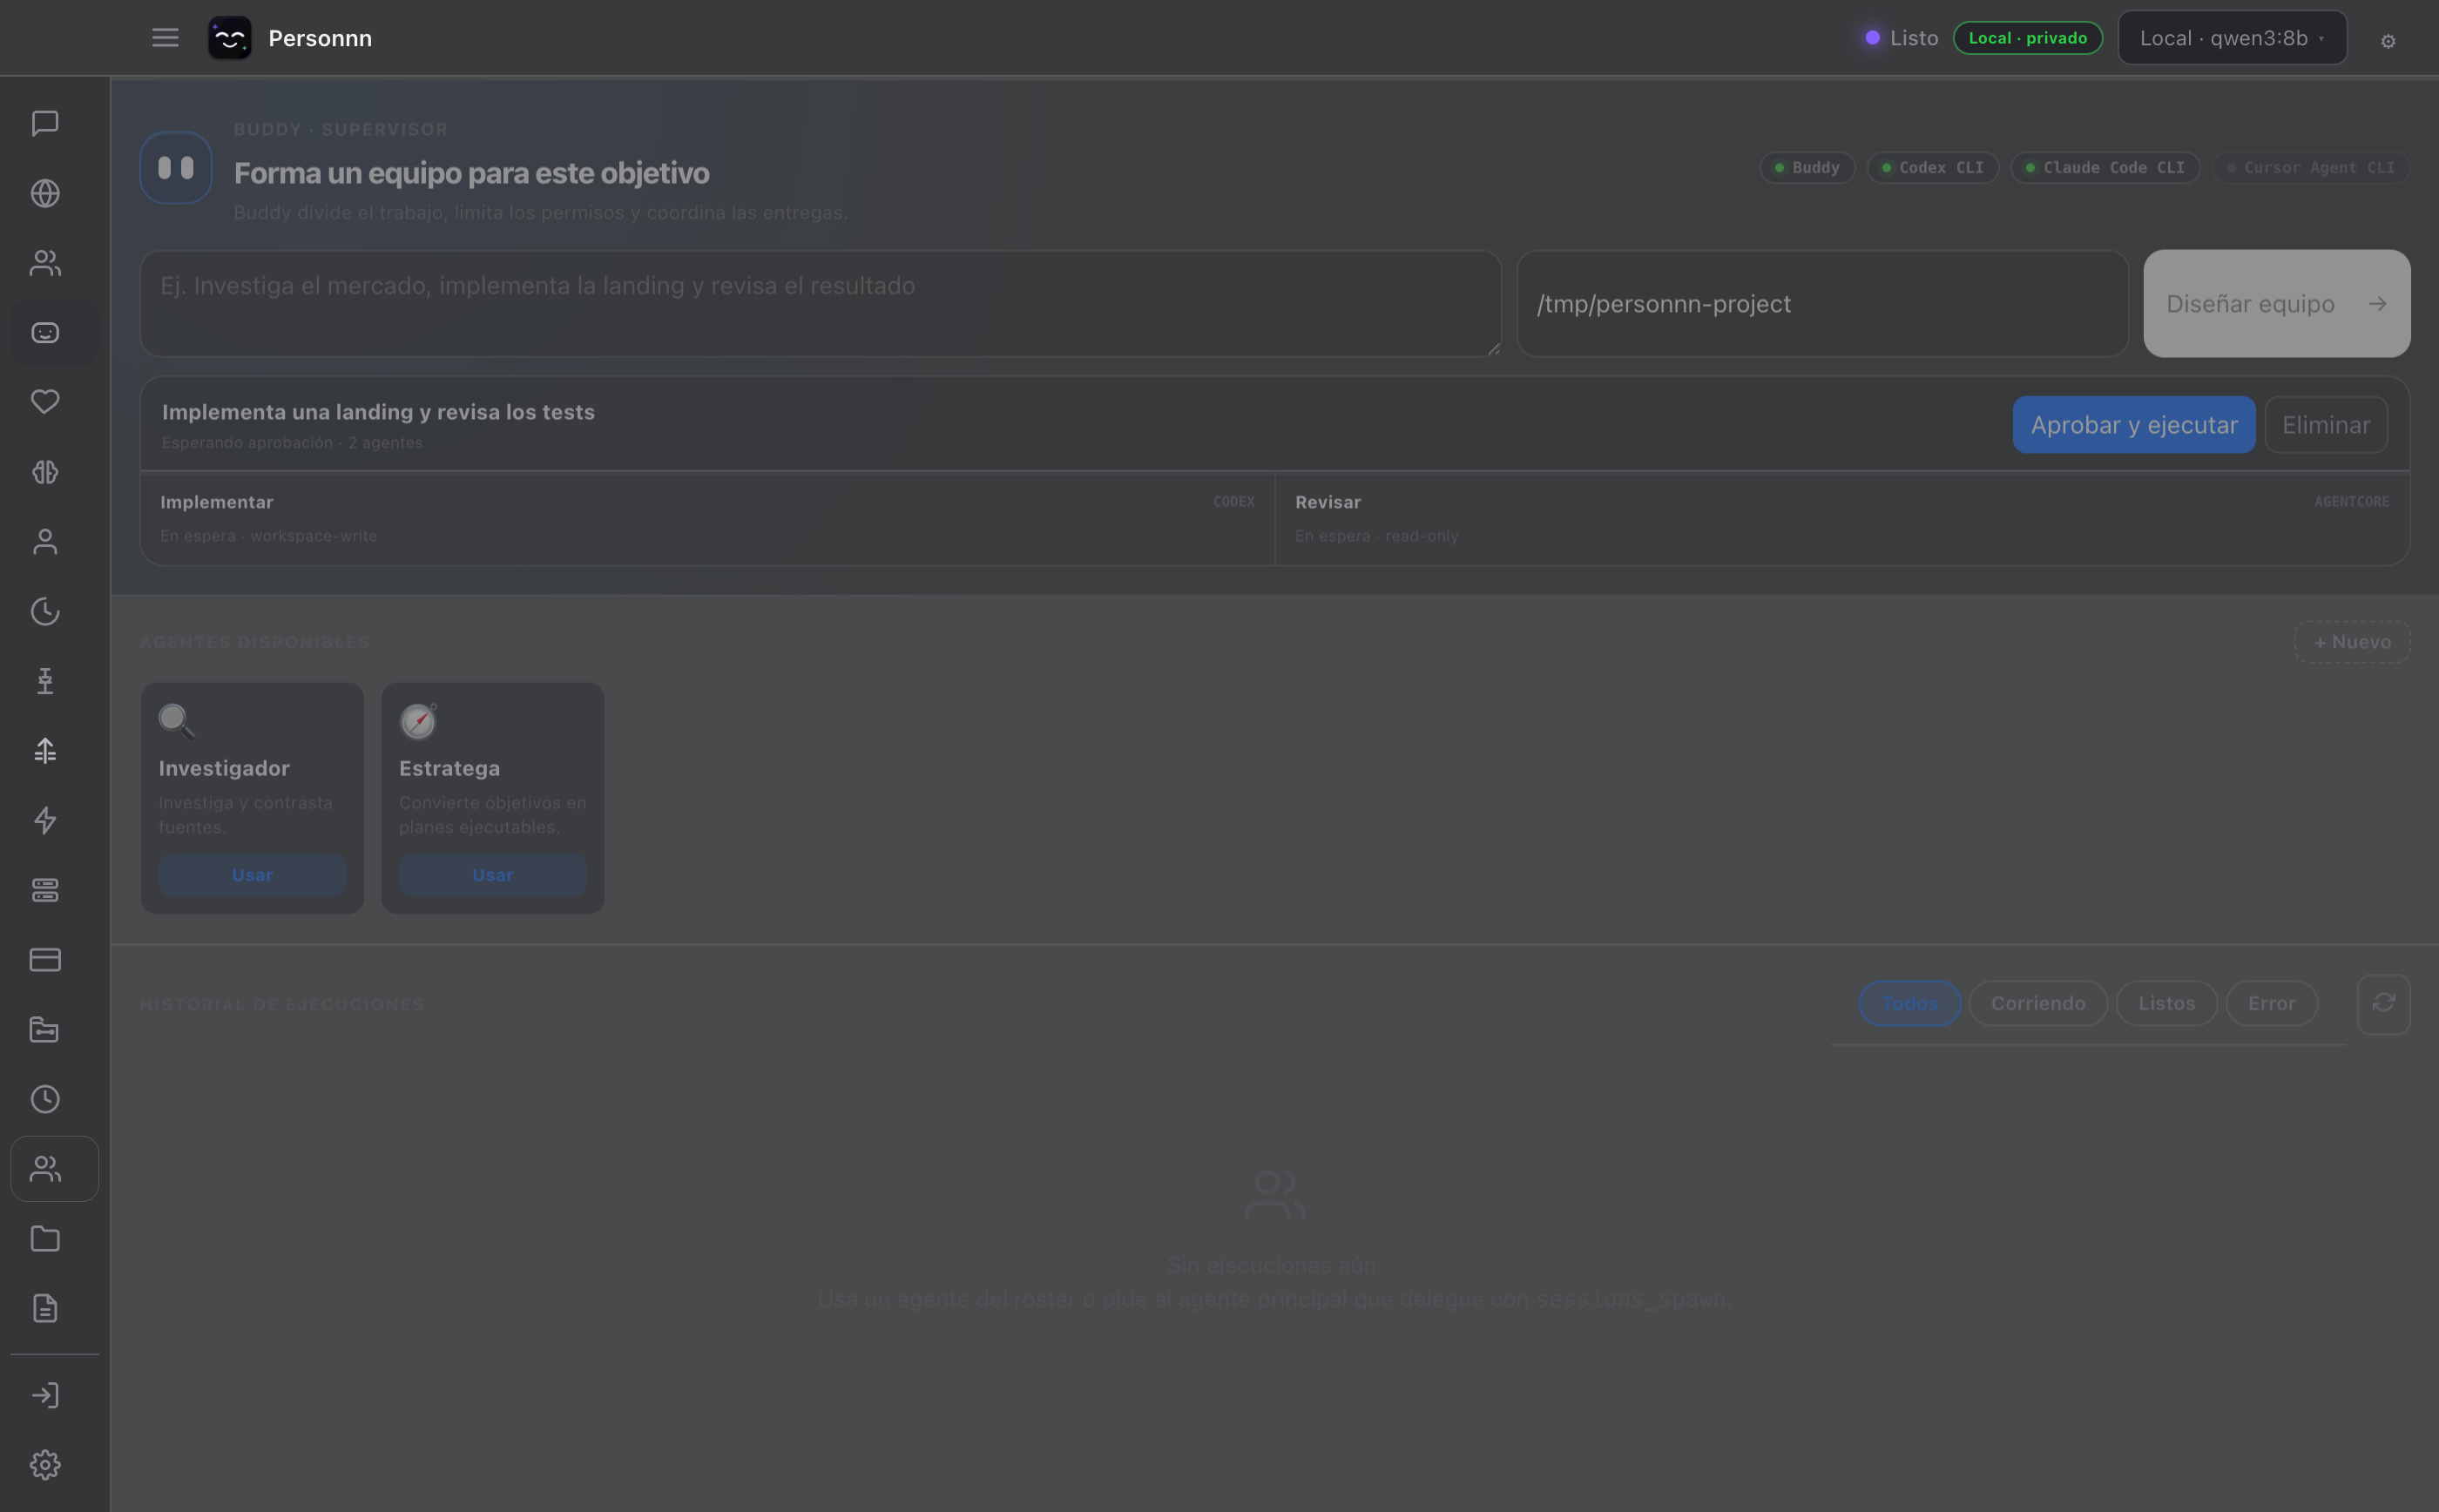Click the Investigador magnifying glass icon
This screenshot has width=2439, height=1512.
coord(177,721)
